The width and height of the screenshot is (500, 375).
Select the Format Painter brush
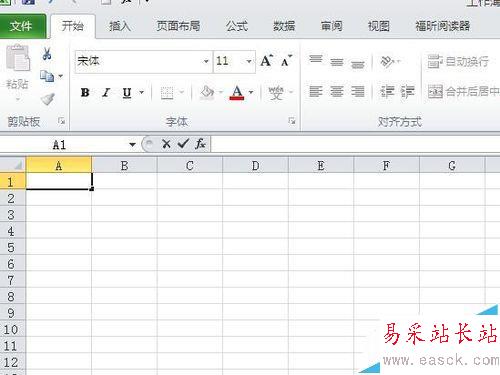tap(48, 99)
